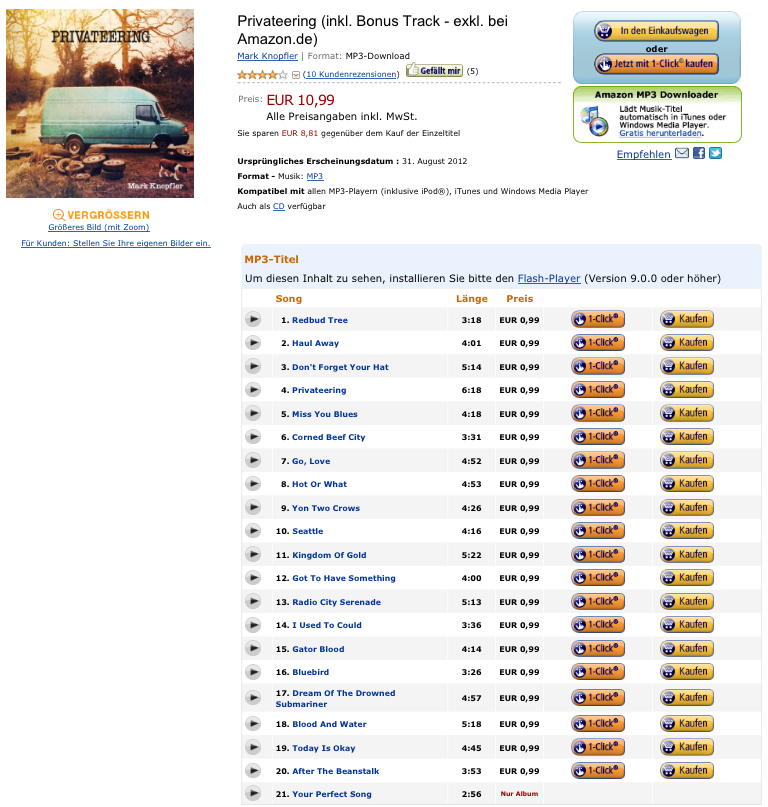768x807 pixels.
Task: Play preview of Yon Two Crows
Action: (x=253, y=507)
